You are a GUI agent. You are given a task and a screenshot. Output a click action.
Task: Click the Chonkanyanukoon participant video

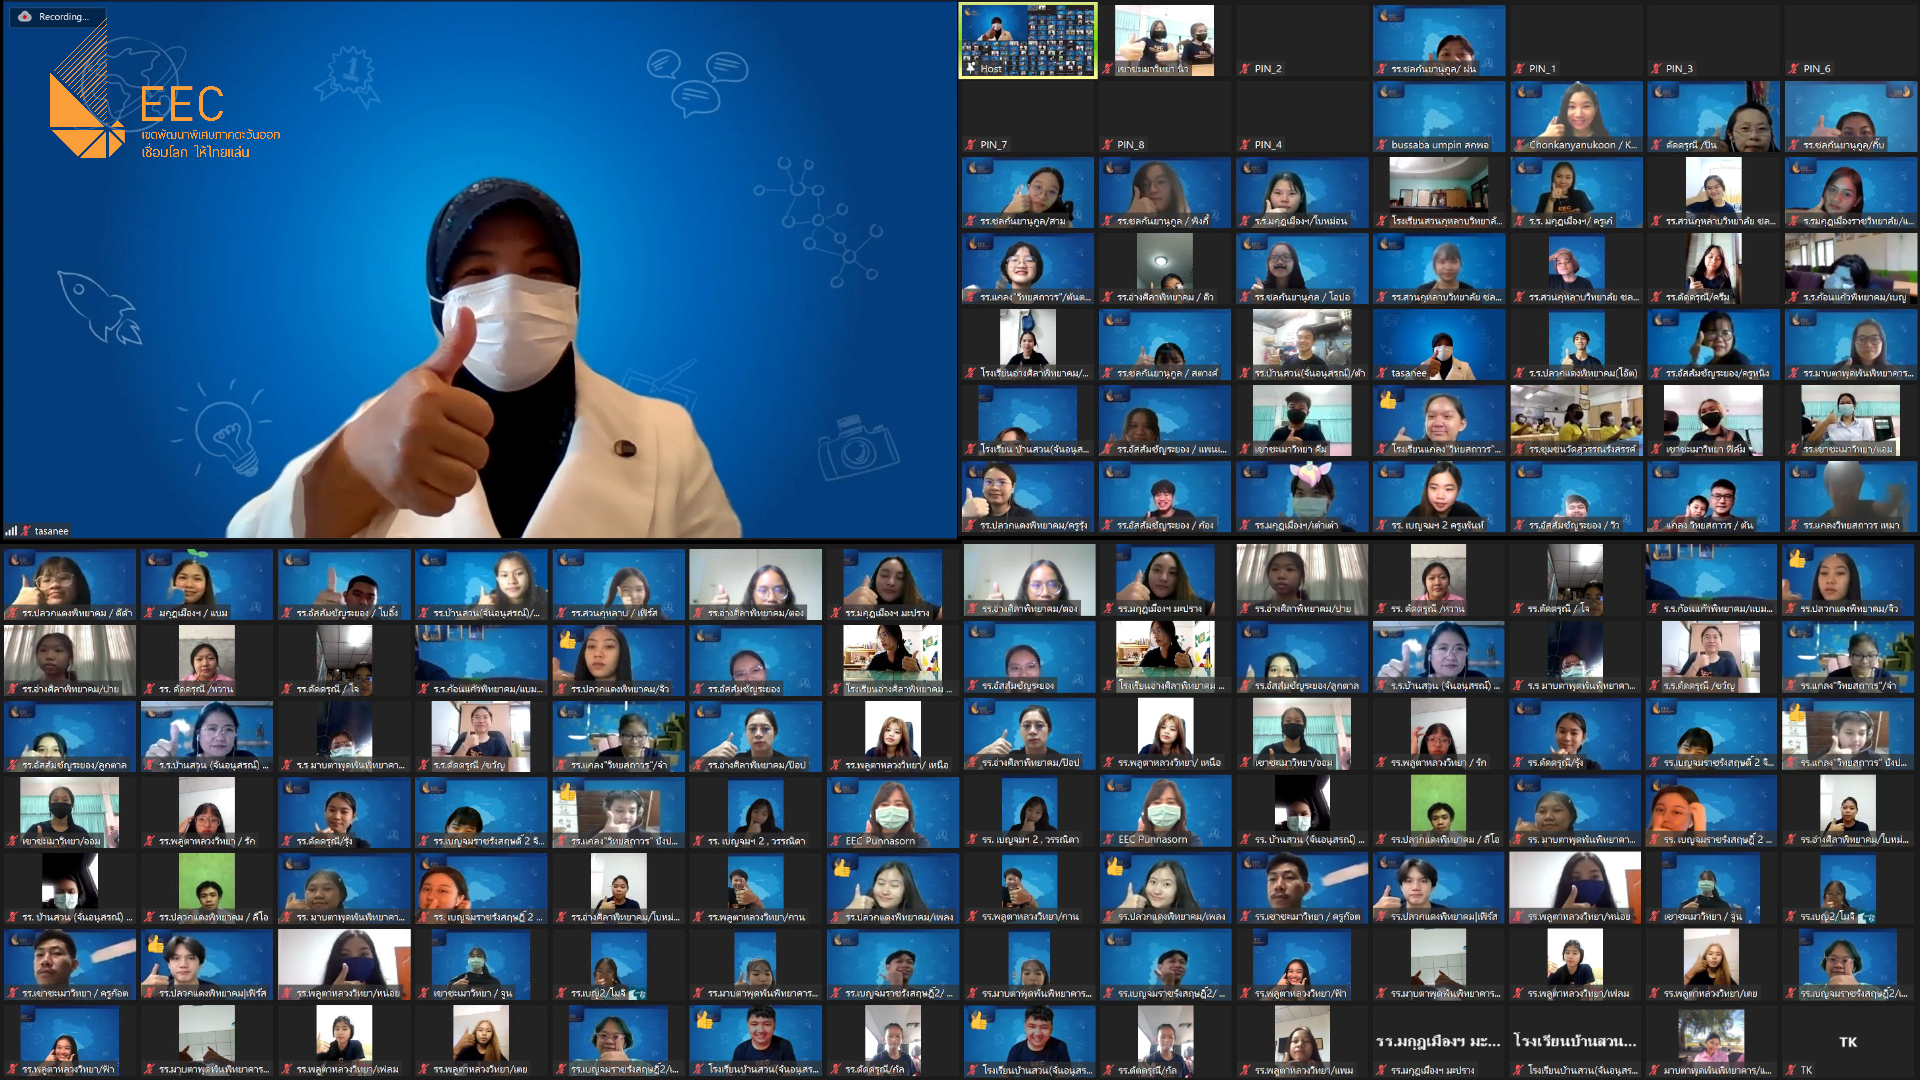[x=1576, y=112]
